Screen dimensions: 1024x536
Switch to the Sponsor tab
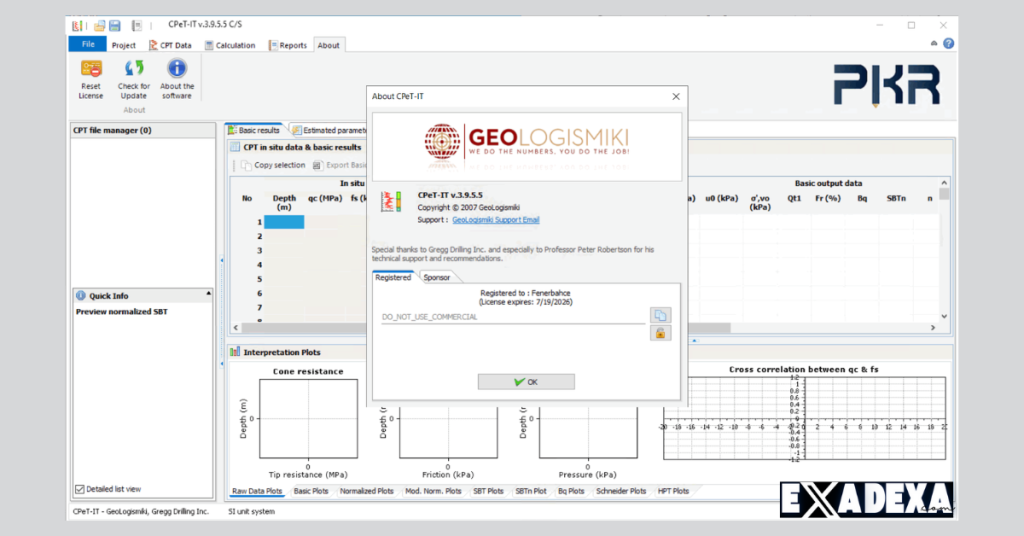click(436, 277)
